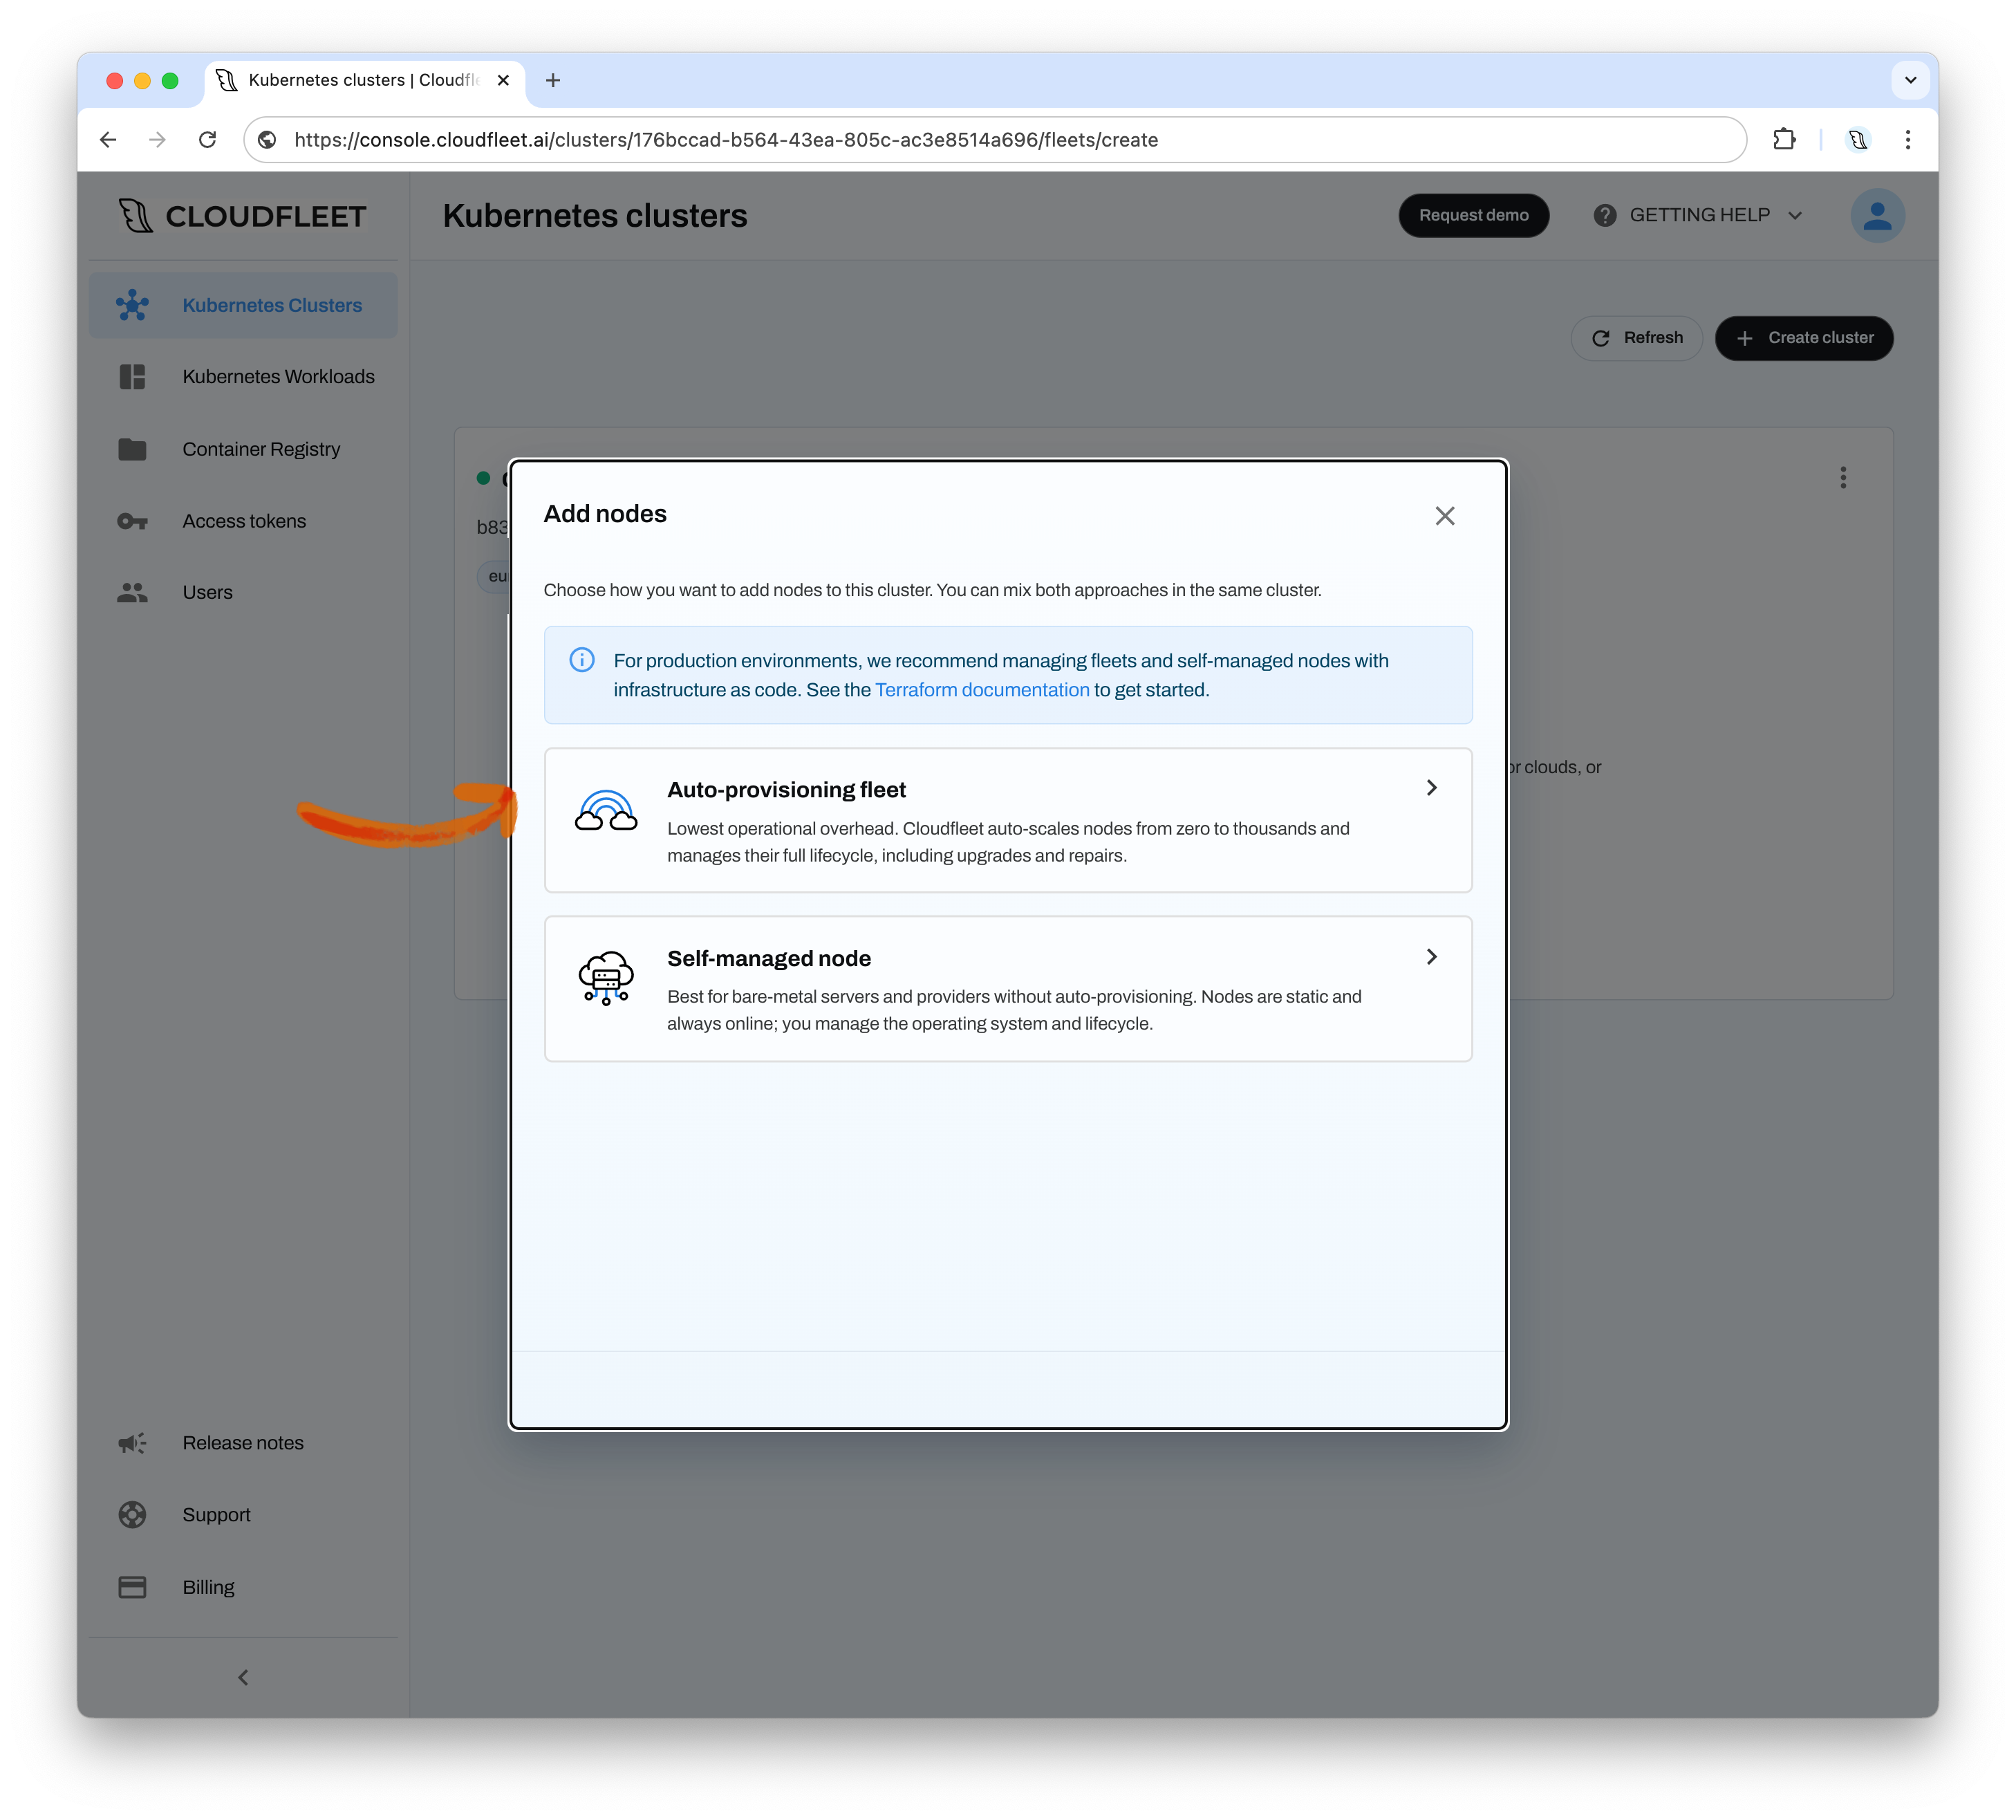Viewport: 2016px width, 1820px height.
Task: Open Release notes in the sidebar
Action: (243, 1443)
